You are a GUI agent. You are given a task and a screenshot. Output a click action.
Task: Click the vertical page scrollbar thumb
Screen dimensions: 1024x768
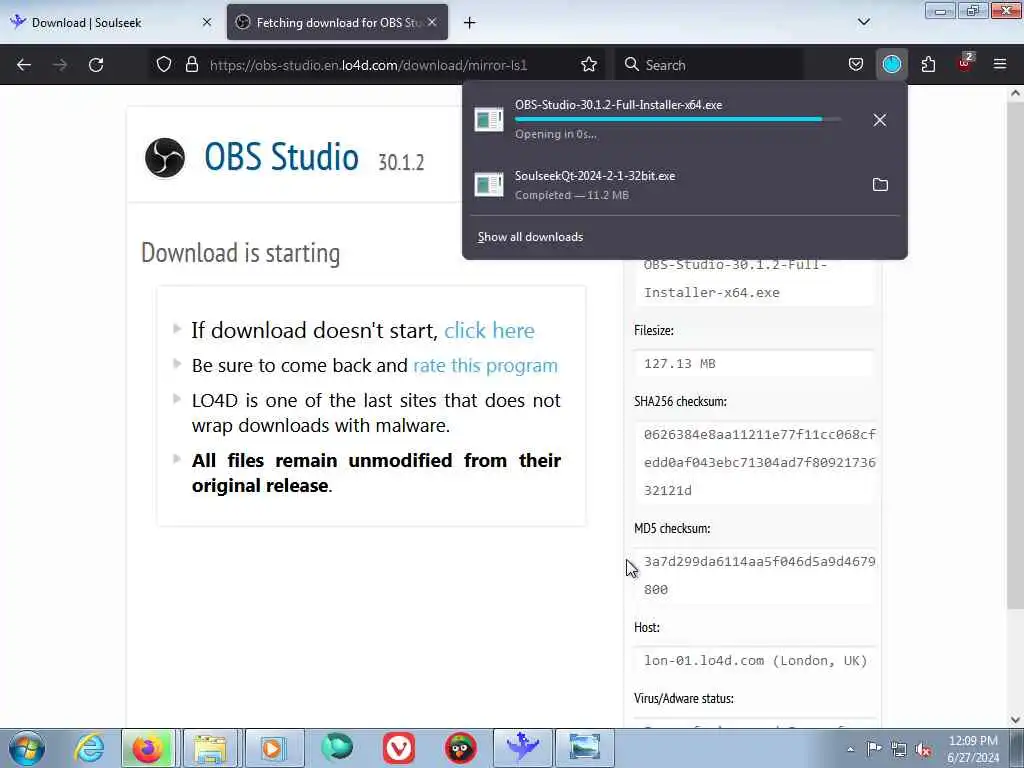[x=1014, y=353]
